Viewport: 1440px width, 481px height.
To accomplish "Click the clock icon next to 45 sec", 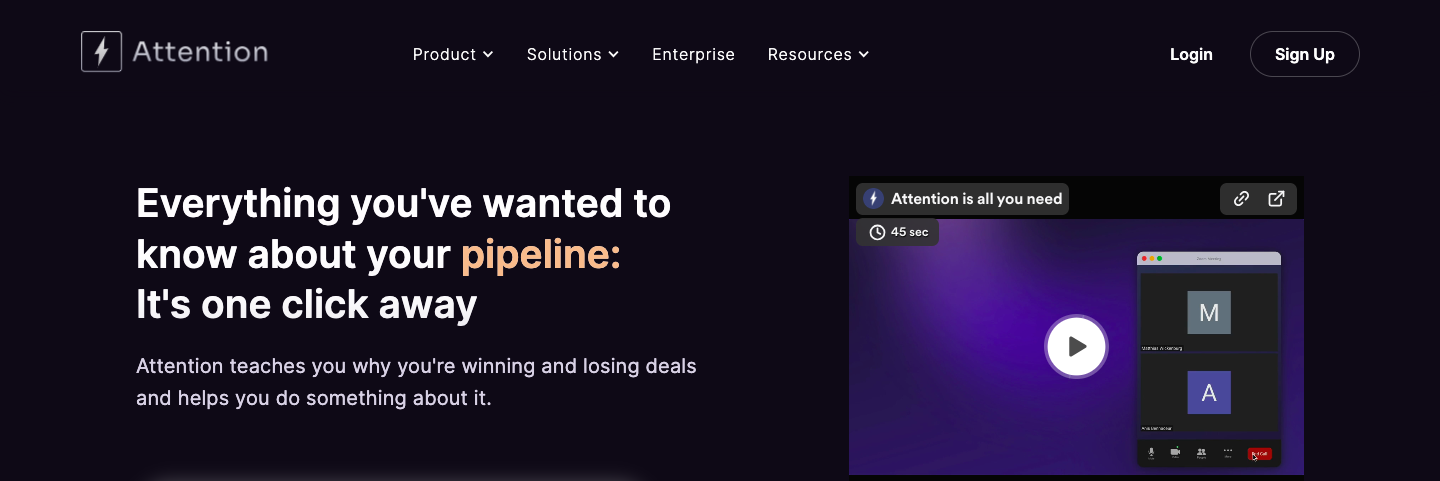I will 877,232.
